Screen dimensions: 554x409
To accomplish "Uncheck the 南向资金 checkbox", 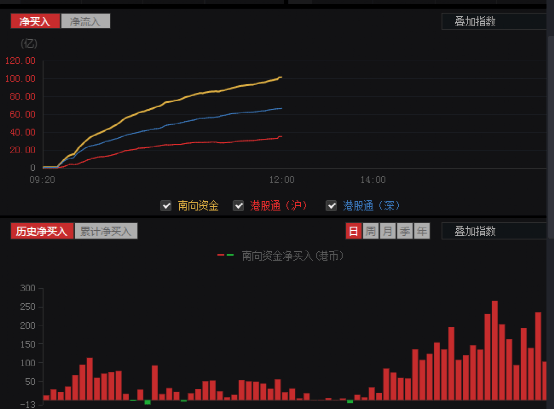I will click(166, 206).
